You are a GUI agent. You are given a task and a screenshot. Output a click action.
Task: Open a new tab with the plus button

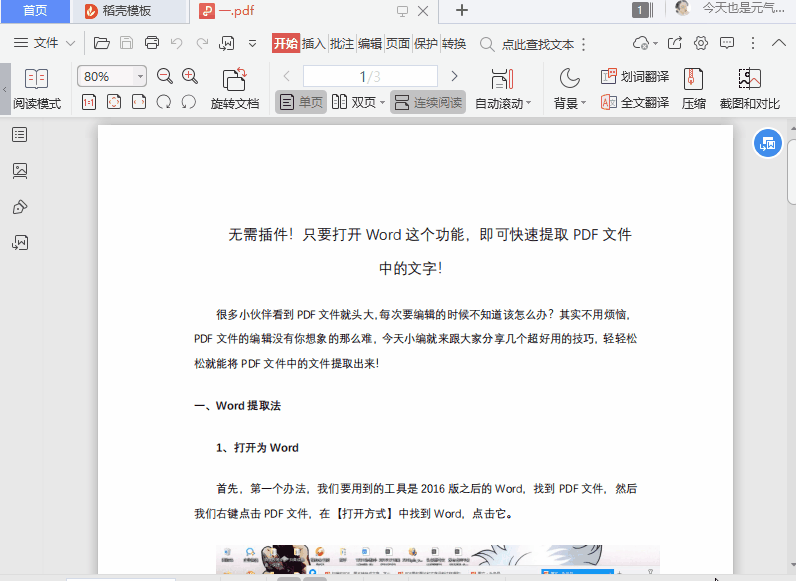coord(461,11)
